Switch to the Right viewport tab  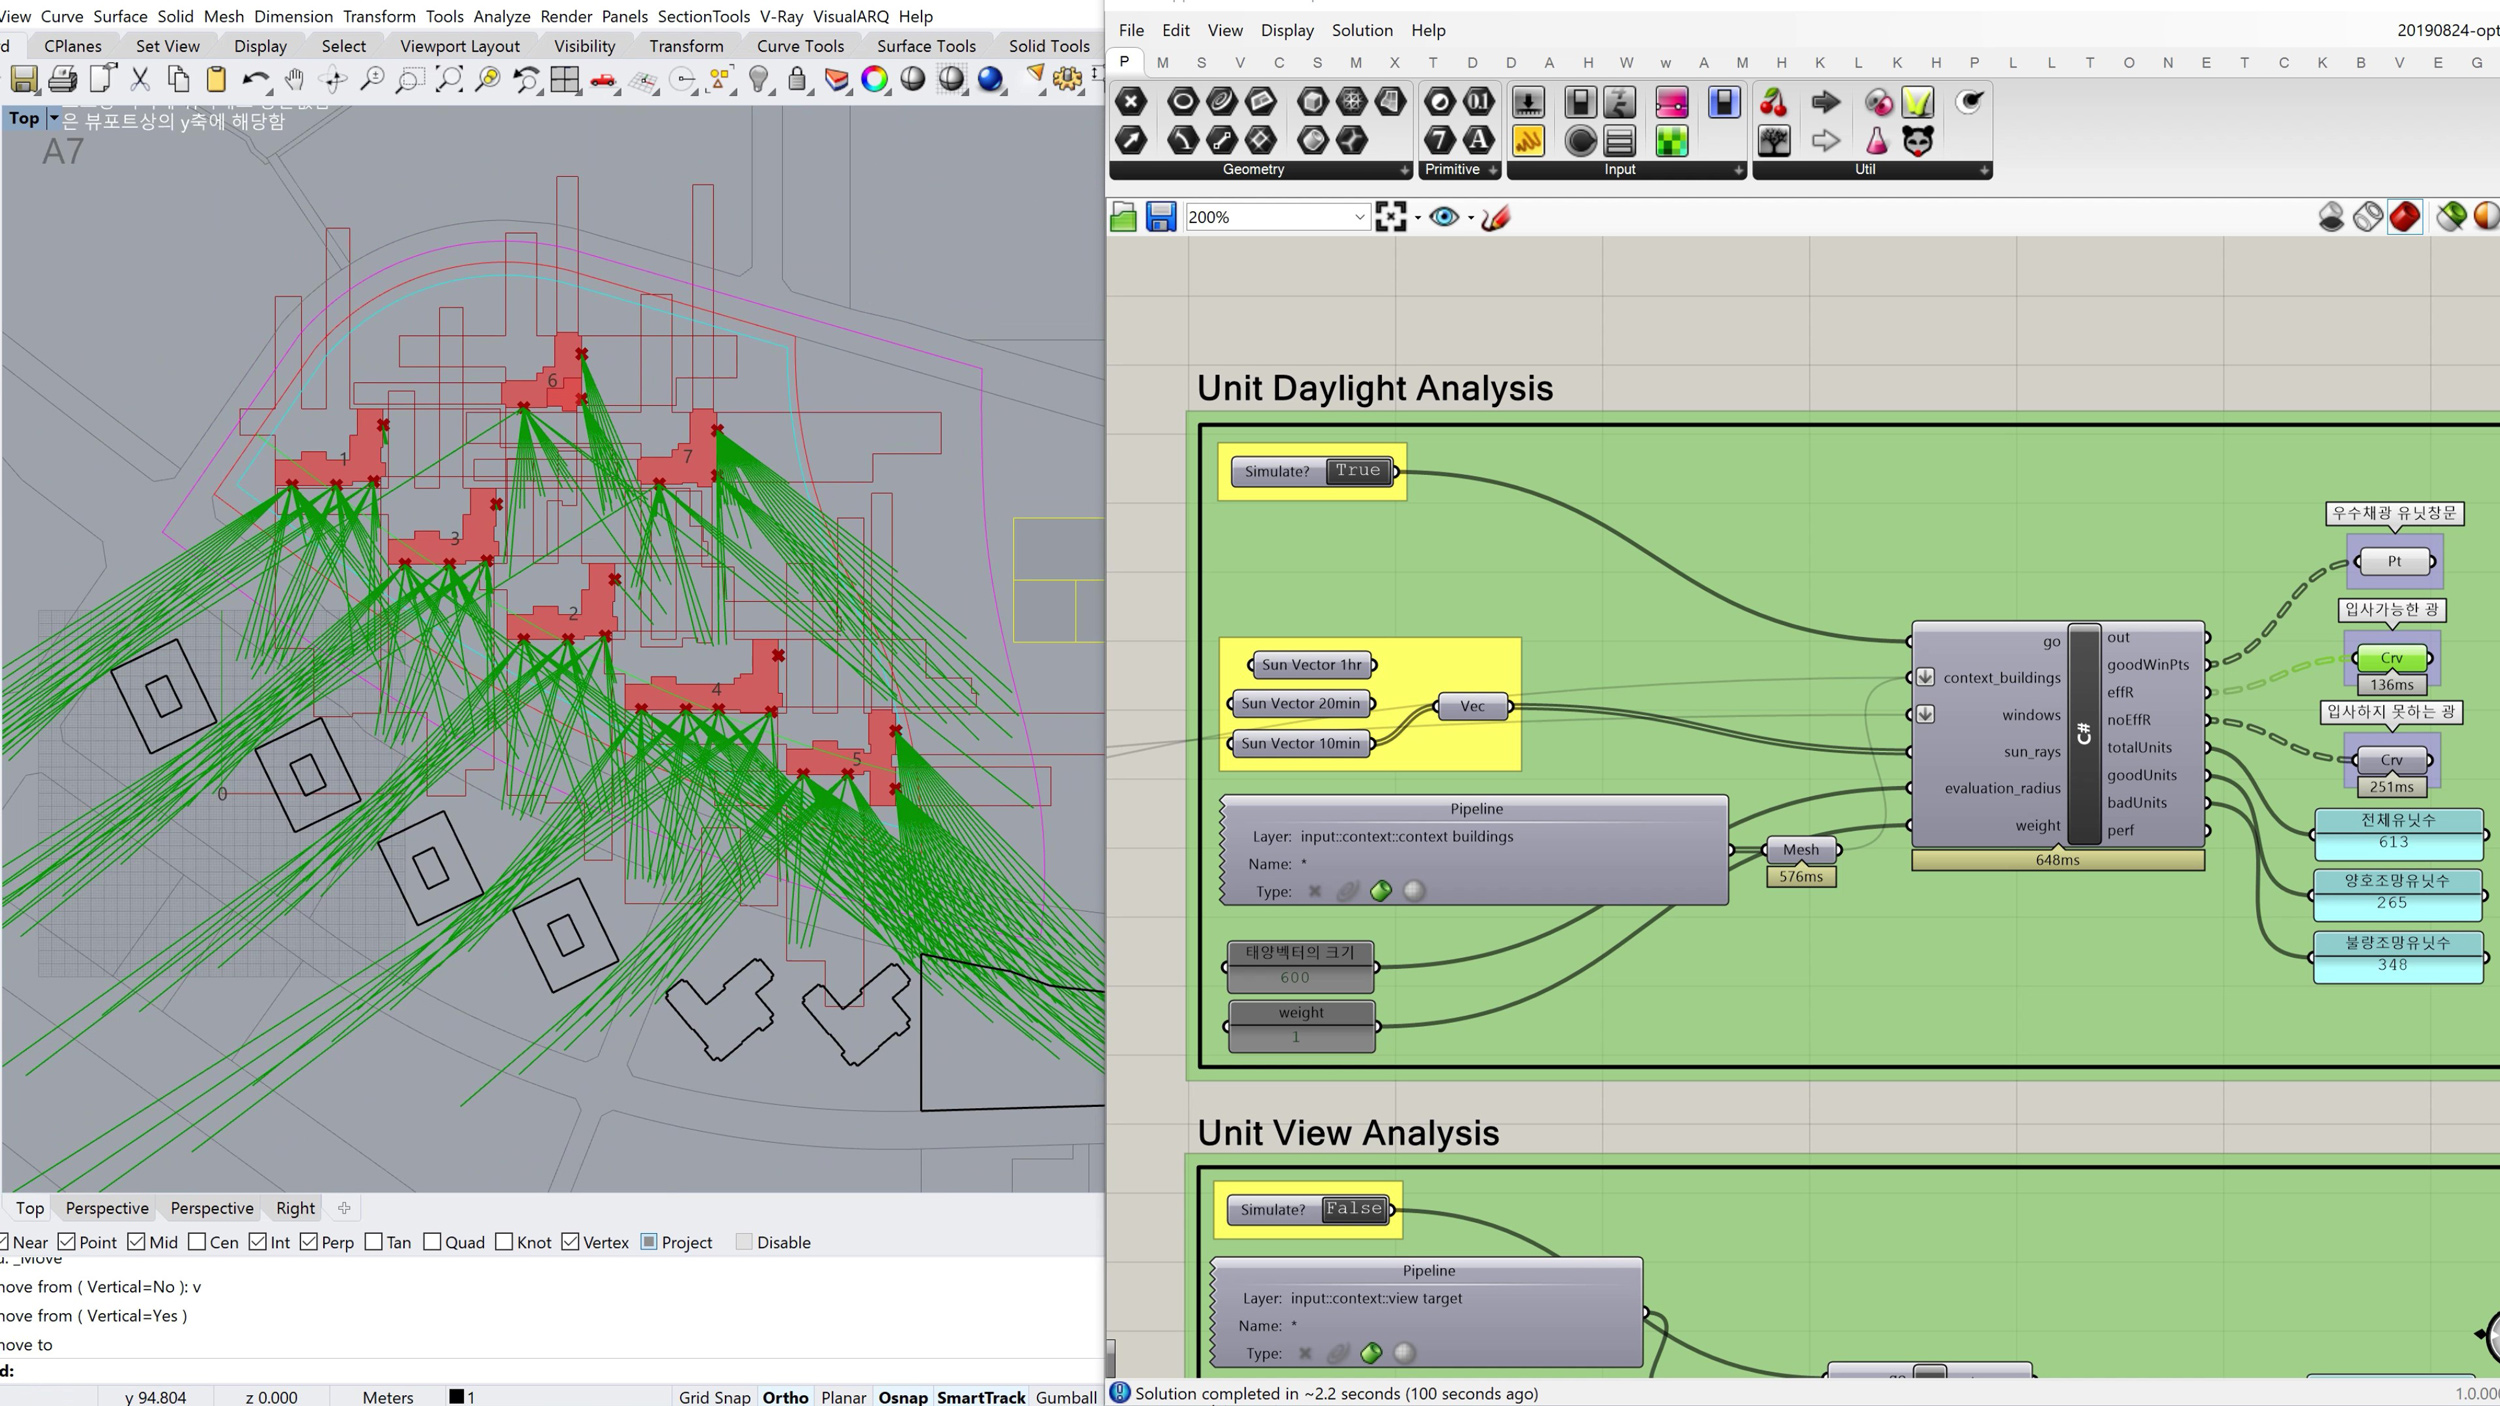(295, 1208)
